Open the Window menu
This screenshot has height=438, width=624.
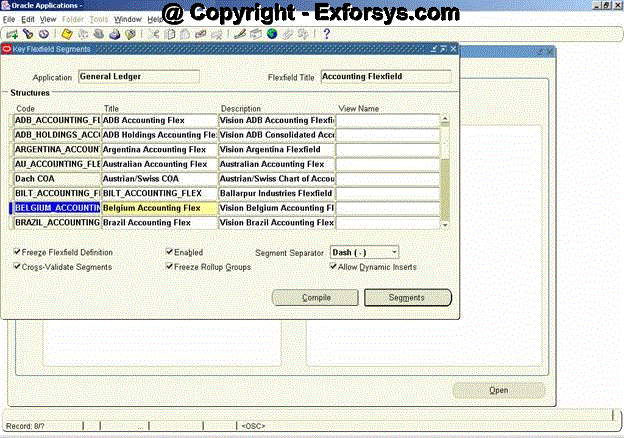click(127, 19)
